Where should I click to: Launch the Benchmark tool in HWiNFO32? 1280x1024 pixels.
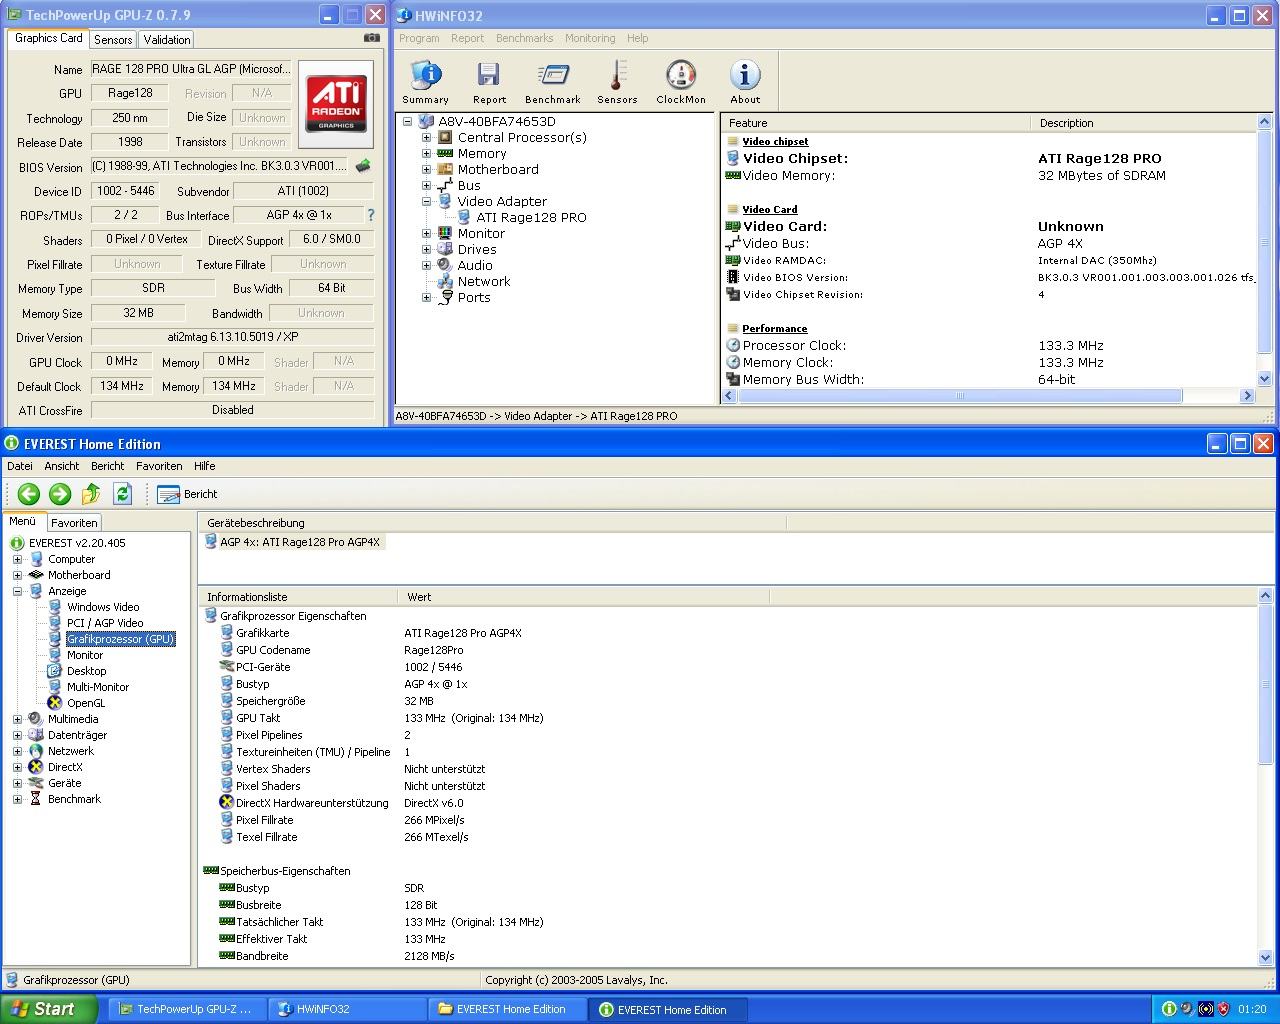[553, 76]
